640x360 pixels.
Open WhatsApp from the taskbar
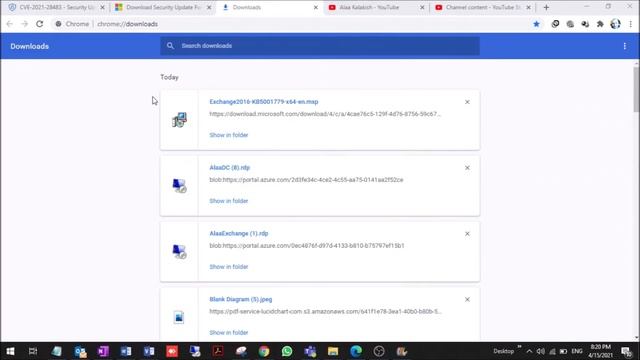[287, 351]
